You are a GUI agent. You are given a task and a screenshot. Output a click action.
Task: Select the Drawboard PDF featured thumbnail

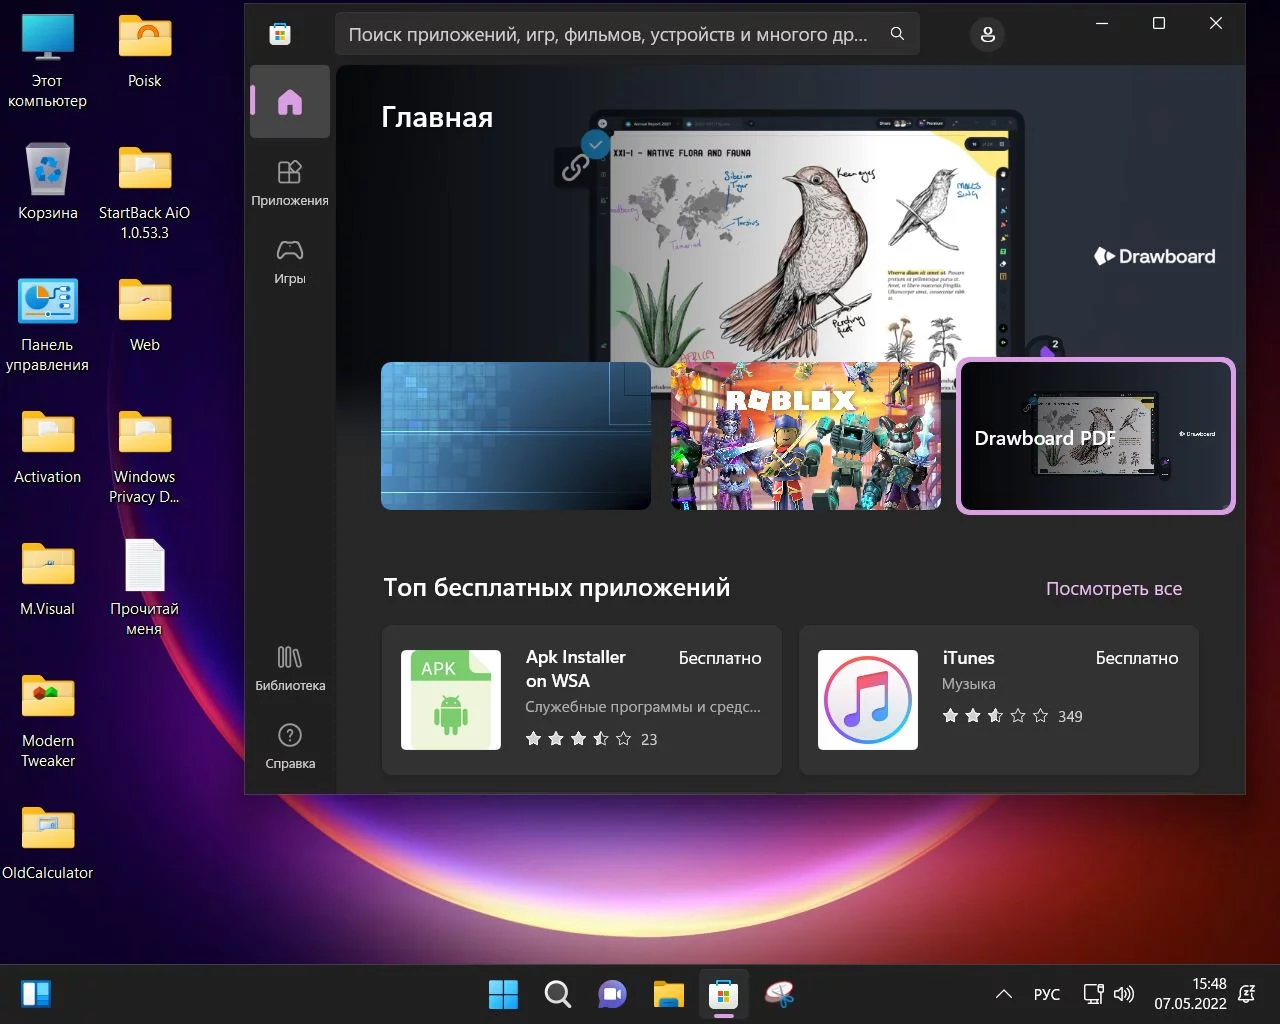pos(1096,436)
